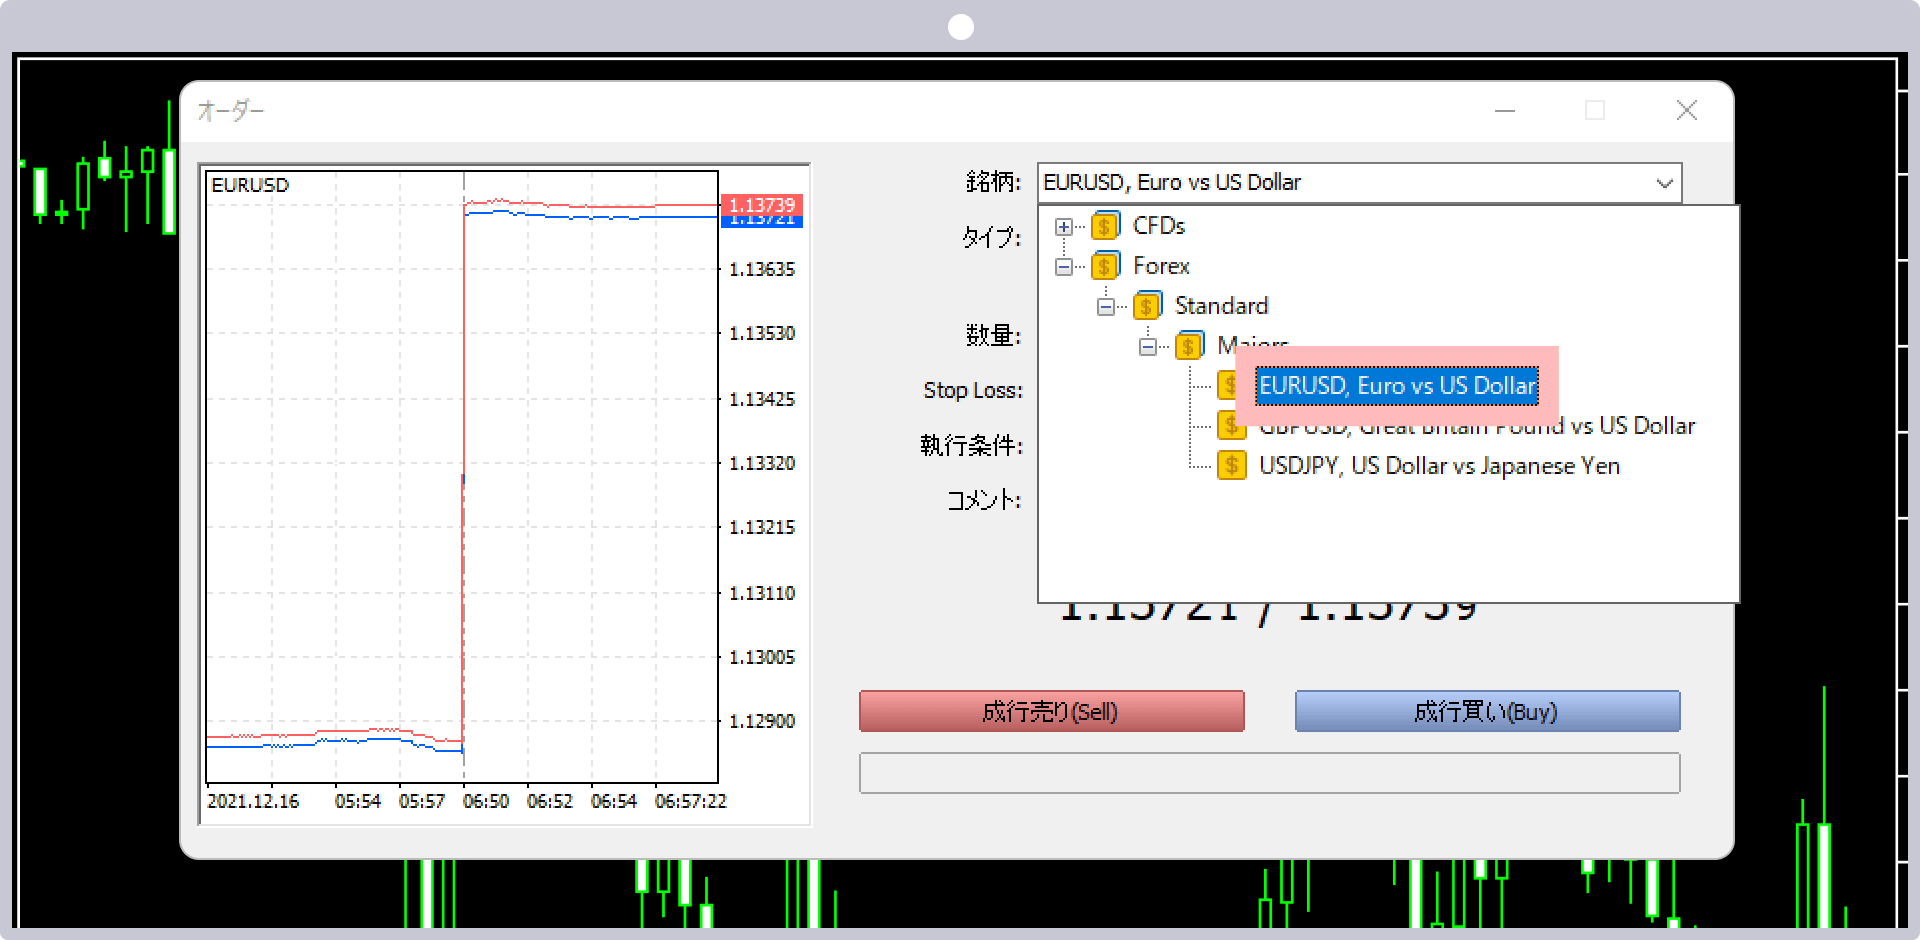The width and height of the screenshot is (1920, 940).
Task: Collapse the Standard tree node
Action: (x=1106, y=307)
